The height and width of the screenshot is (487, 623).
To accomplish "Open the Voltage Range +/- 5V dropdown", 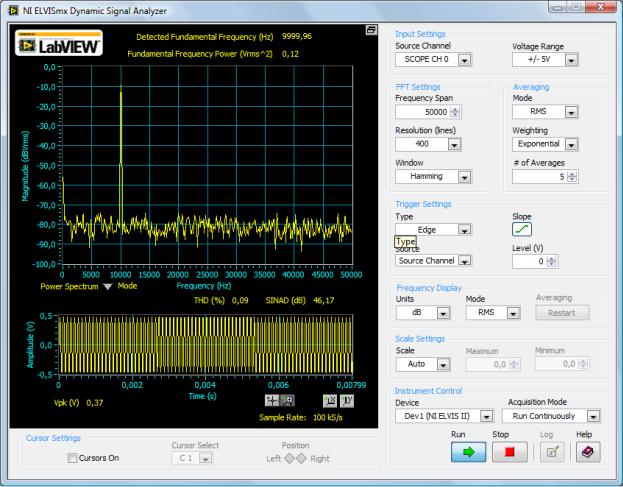I will [545, 60].
